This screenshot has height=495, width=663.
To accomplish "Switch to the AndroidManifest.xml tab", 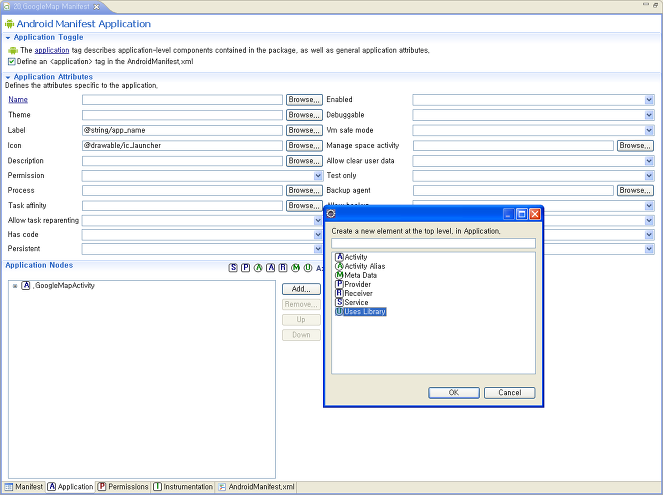I will (x=256, y=487).
